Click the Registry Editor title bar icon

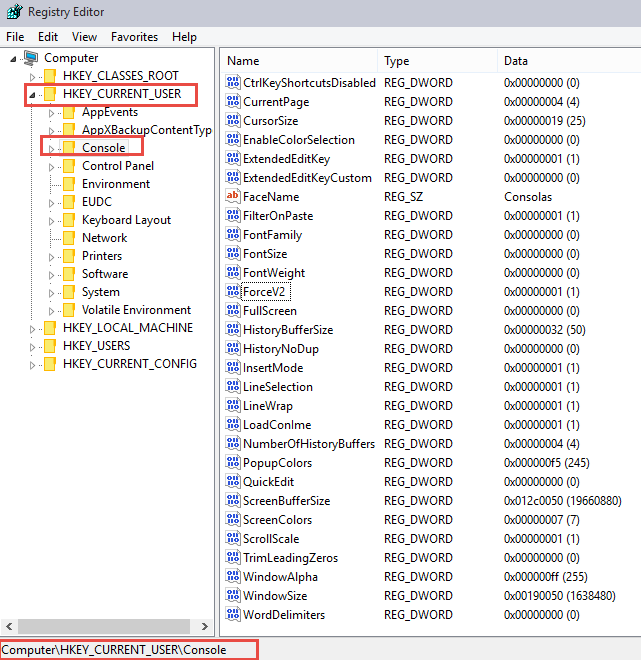pyautogui.click(x=14, y=11)
